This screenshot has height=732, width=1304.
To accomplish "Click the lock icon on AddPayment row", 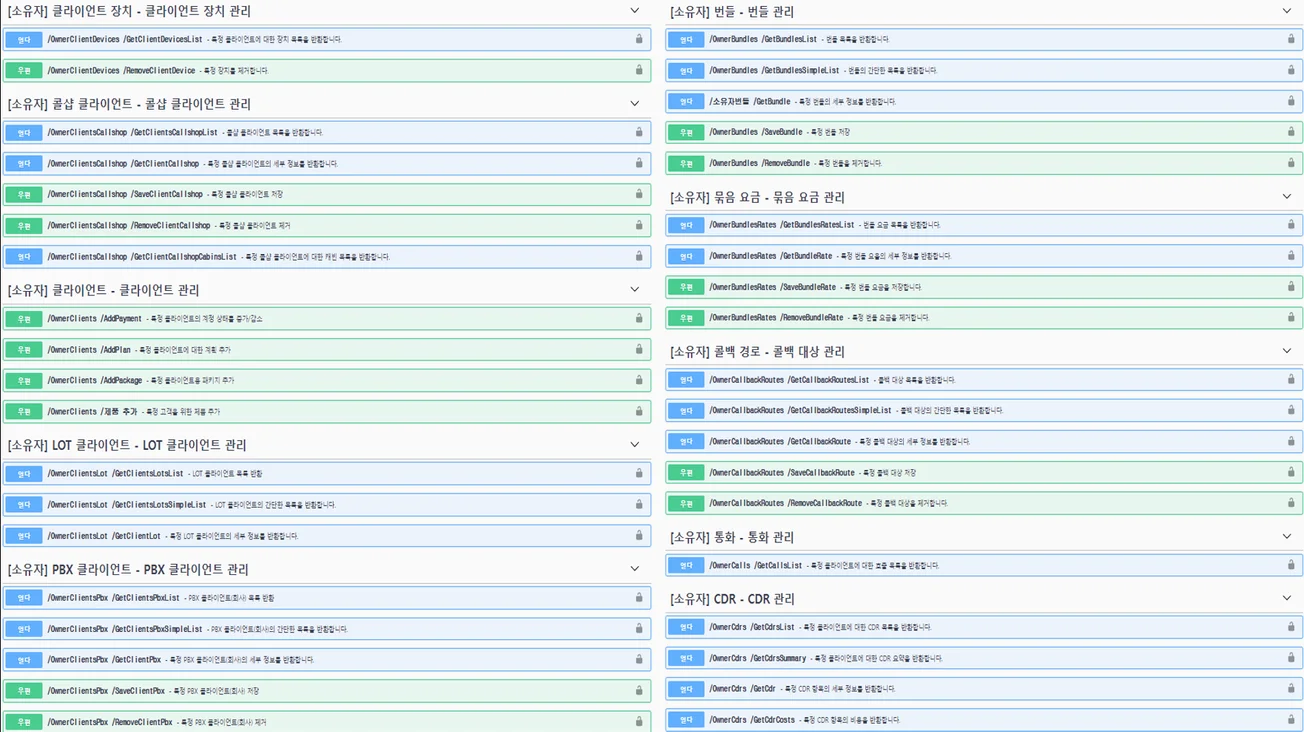I will 639,318.
